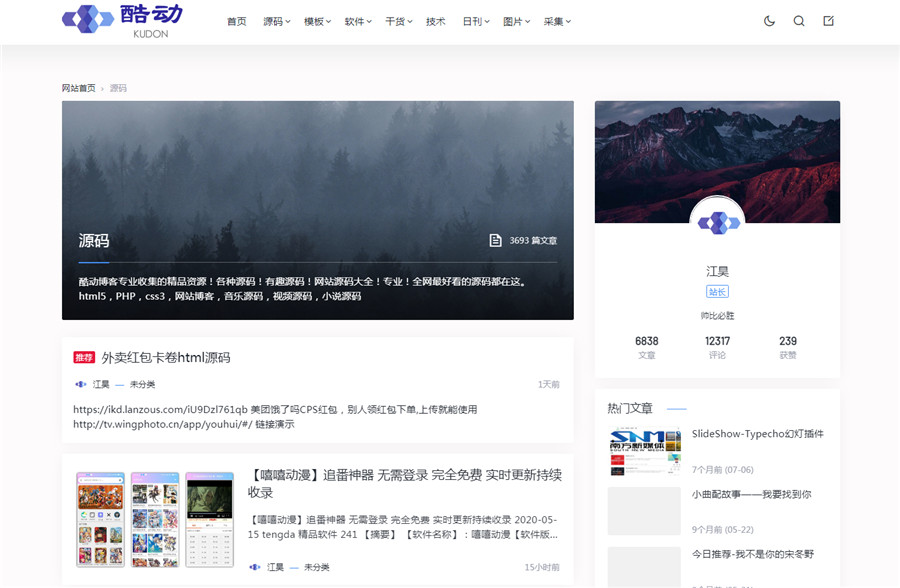Click the 网站首页 breadcrumb link
Image resolution: width=900 pixels, height=588 pixels.
click(79, 88)
